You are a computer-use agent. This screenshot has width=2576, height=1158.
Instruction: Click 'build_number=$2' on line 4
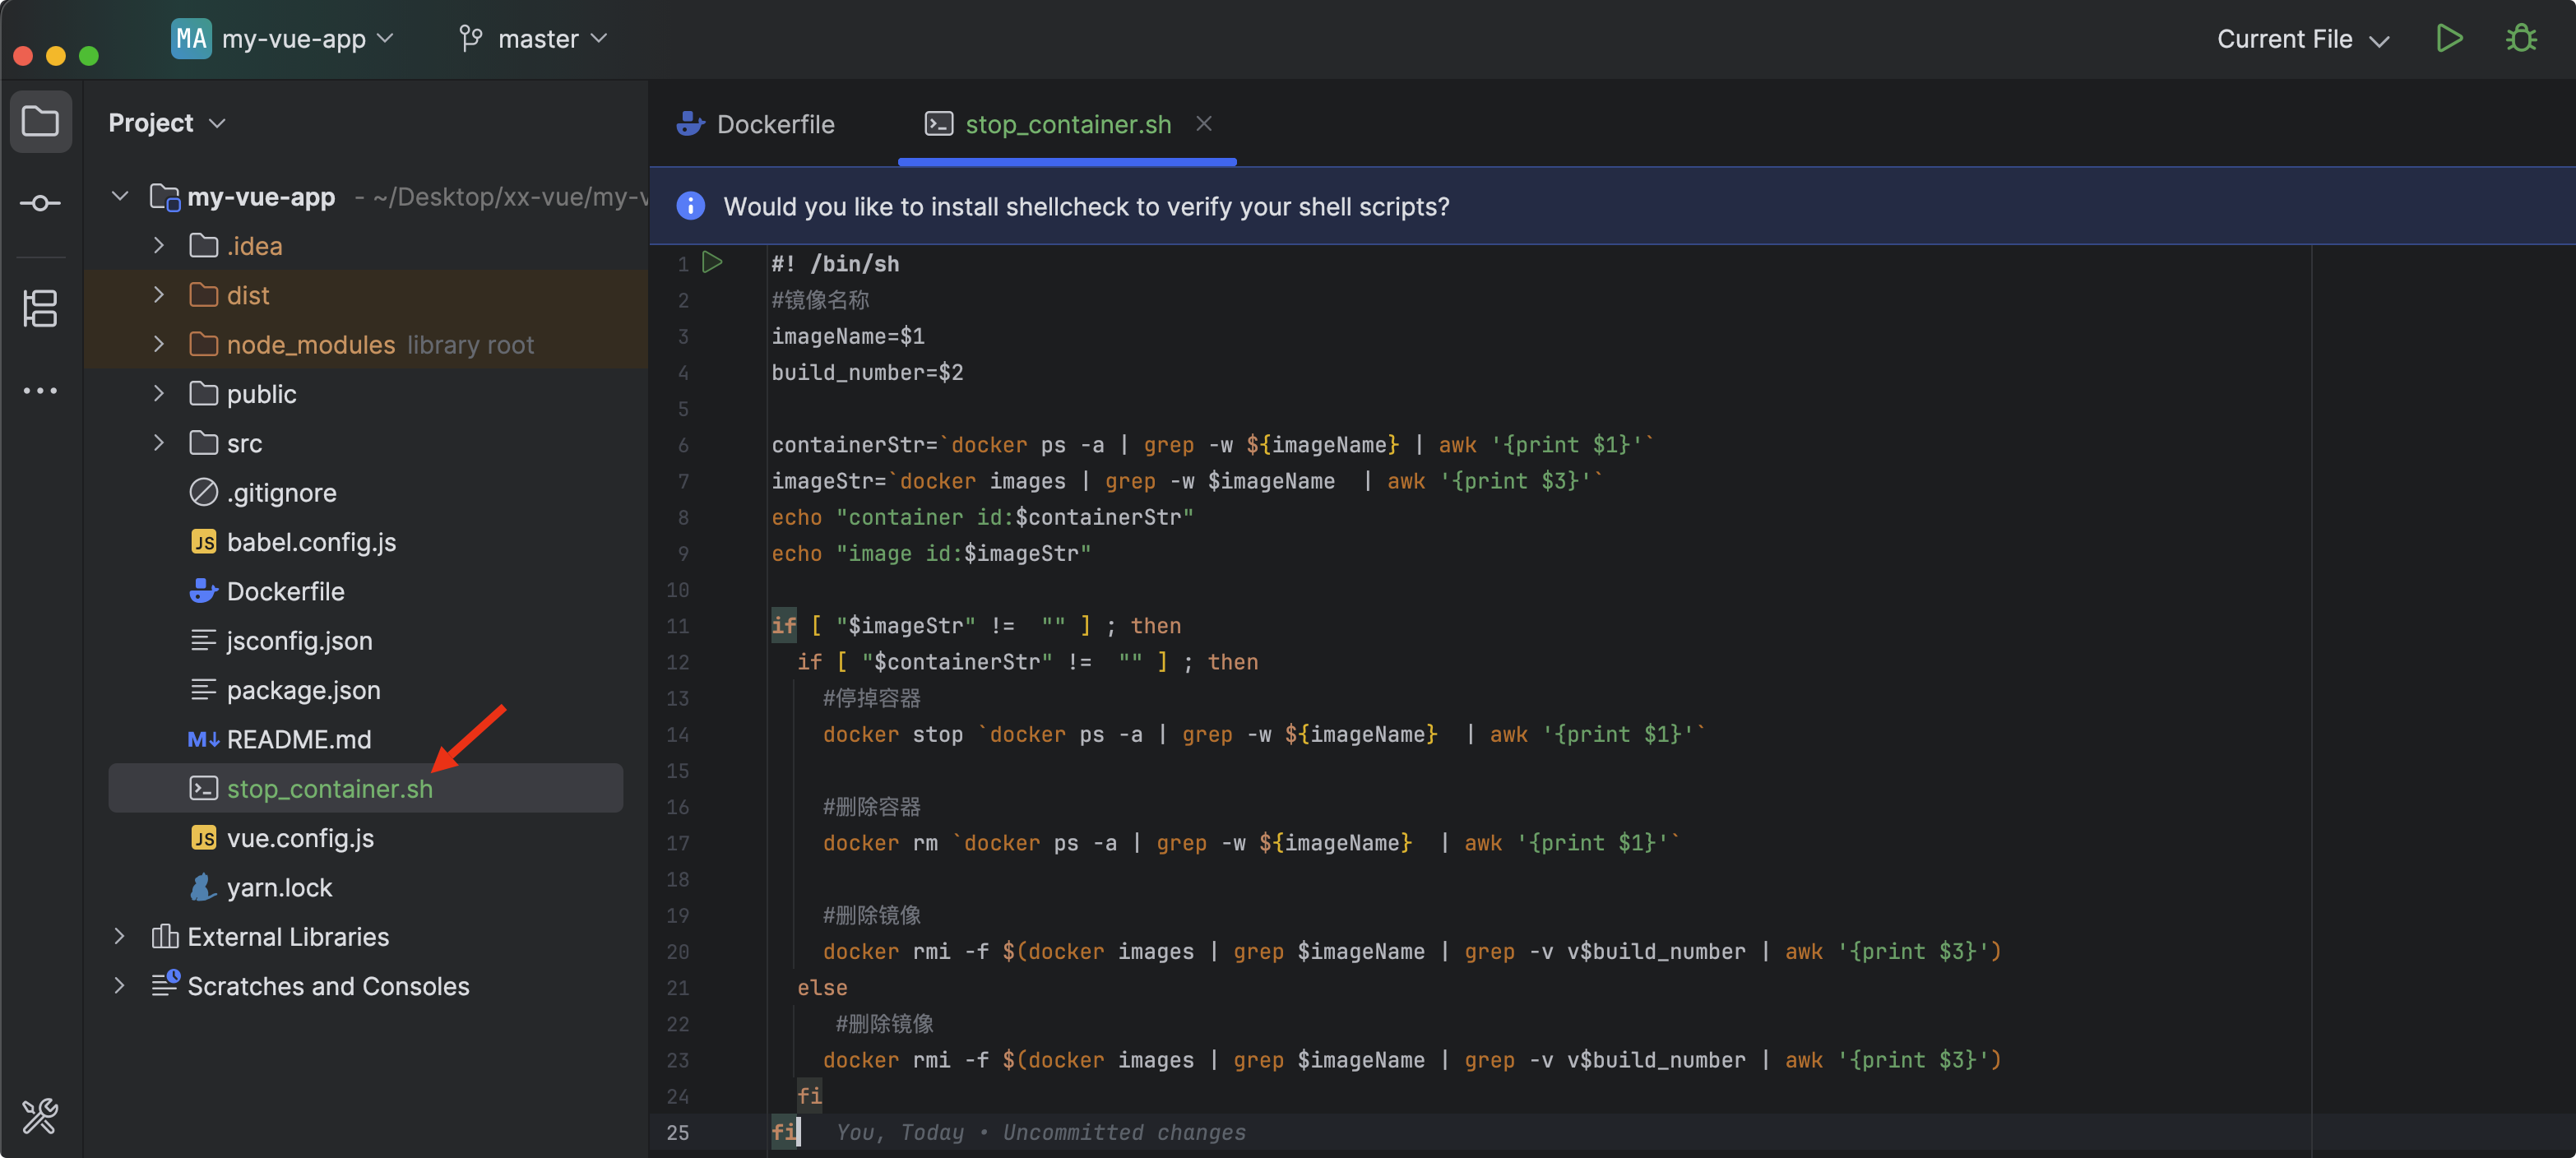coord(867,372)
